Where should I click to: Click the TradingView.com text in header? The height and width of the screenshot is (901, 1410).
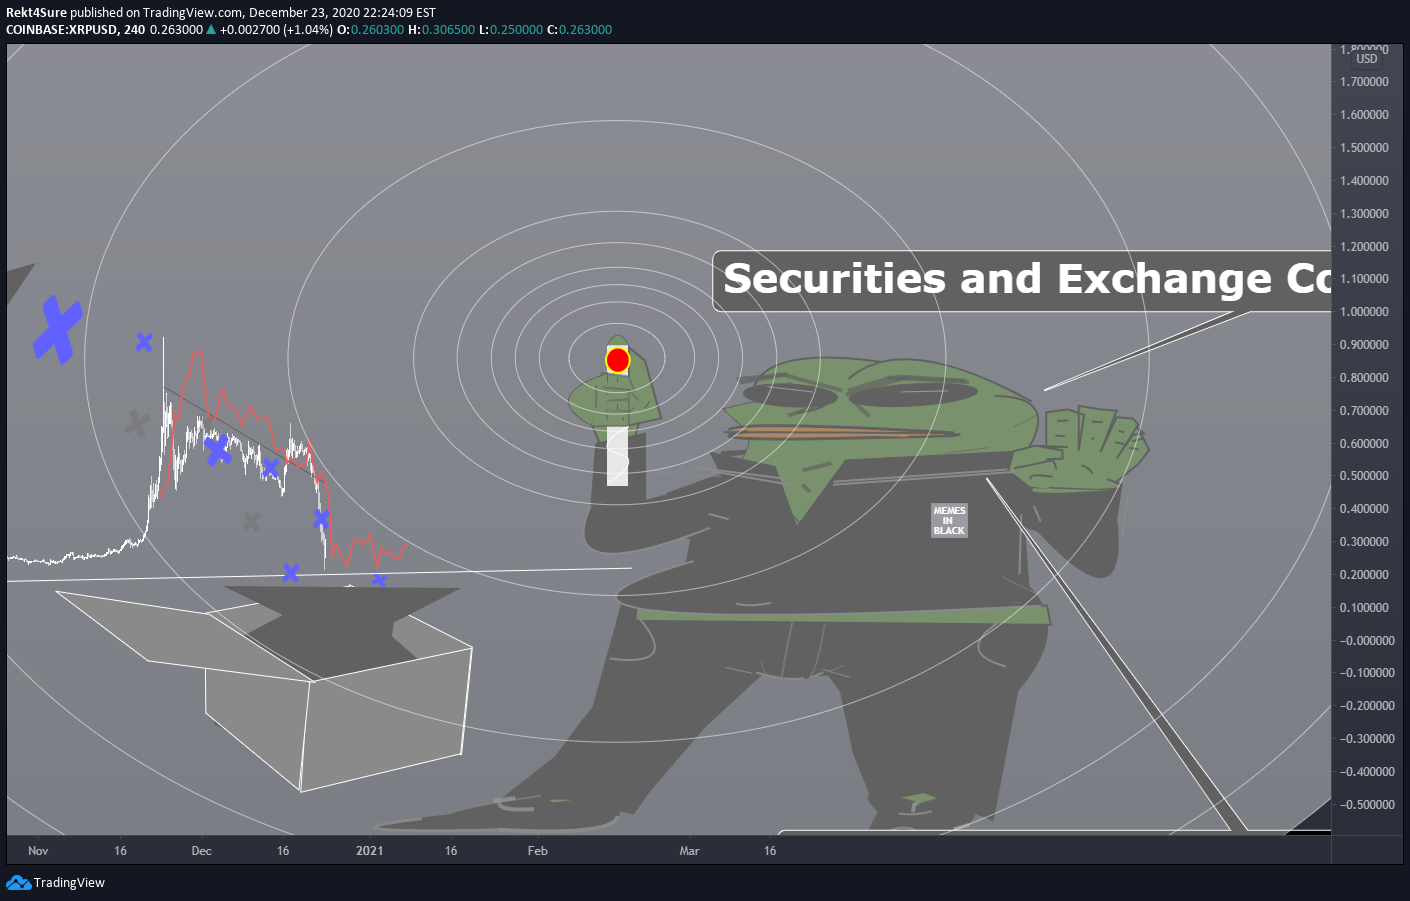click(x=193, y=13)
